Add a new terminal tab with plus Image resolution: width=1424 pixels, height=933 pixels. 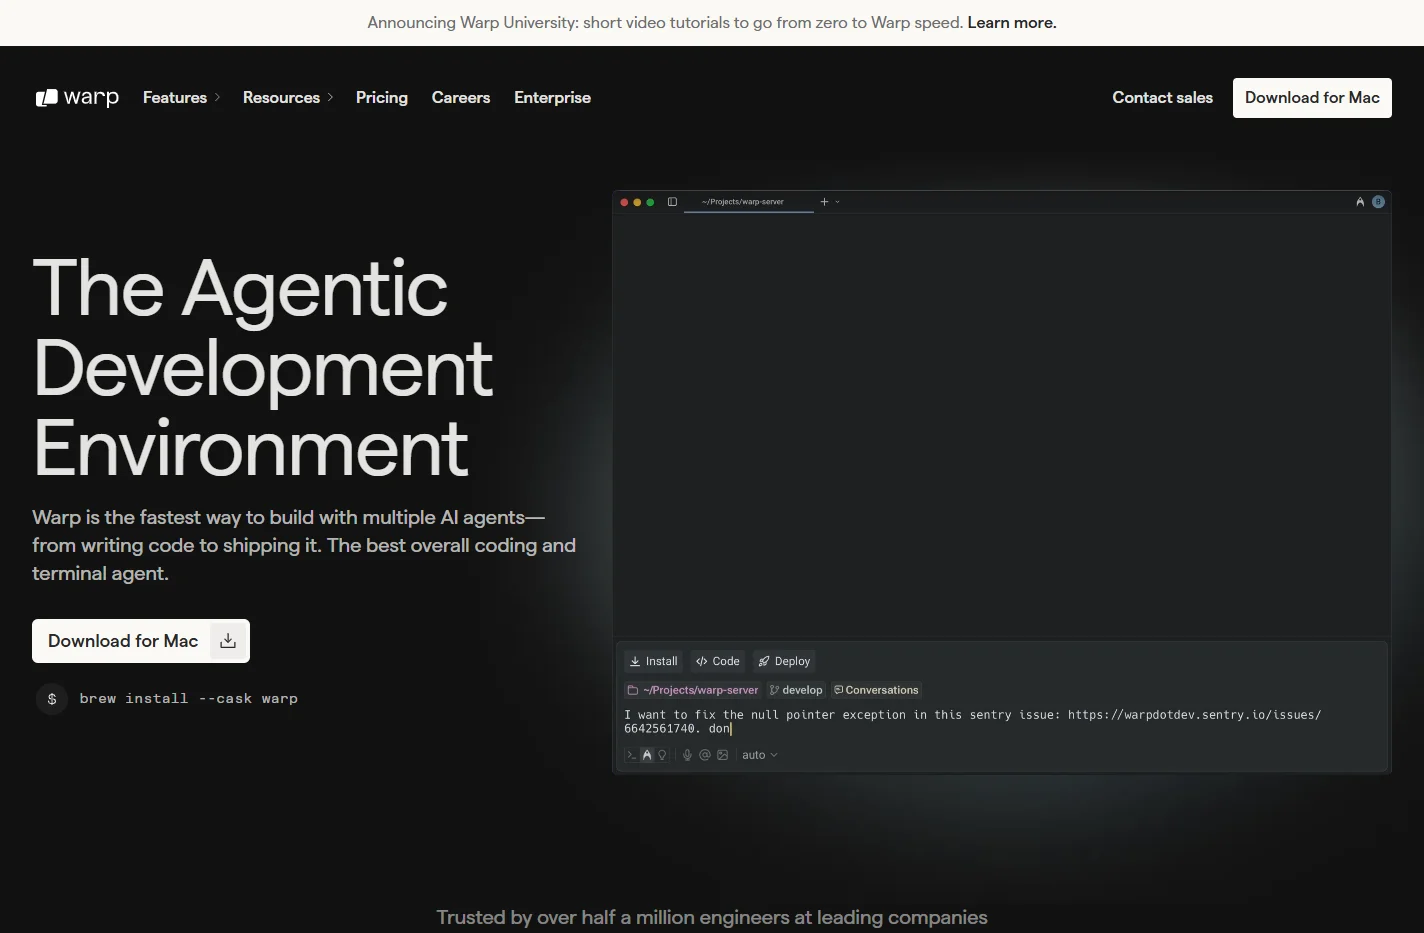point(824,202)
